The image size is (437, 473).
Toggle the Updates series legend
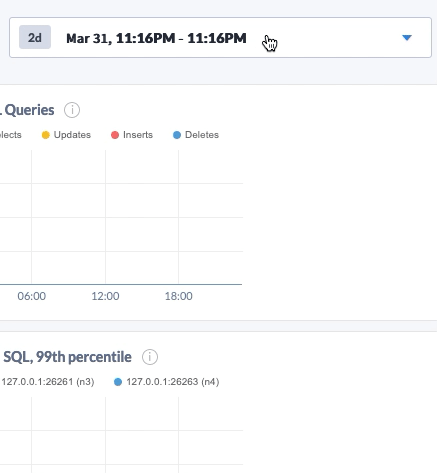click(66, 135)
